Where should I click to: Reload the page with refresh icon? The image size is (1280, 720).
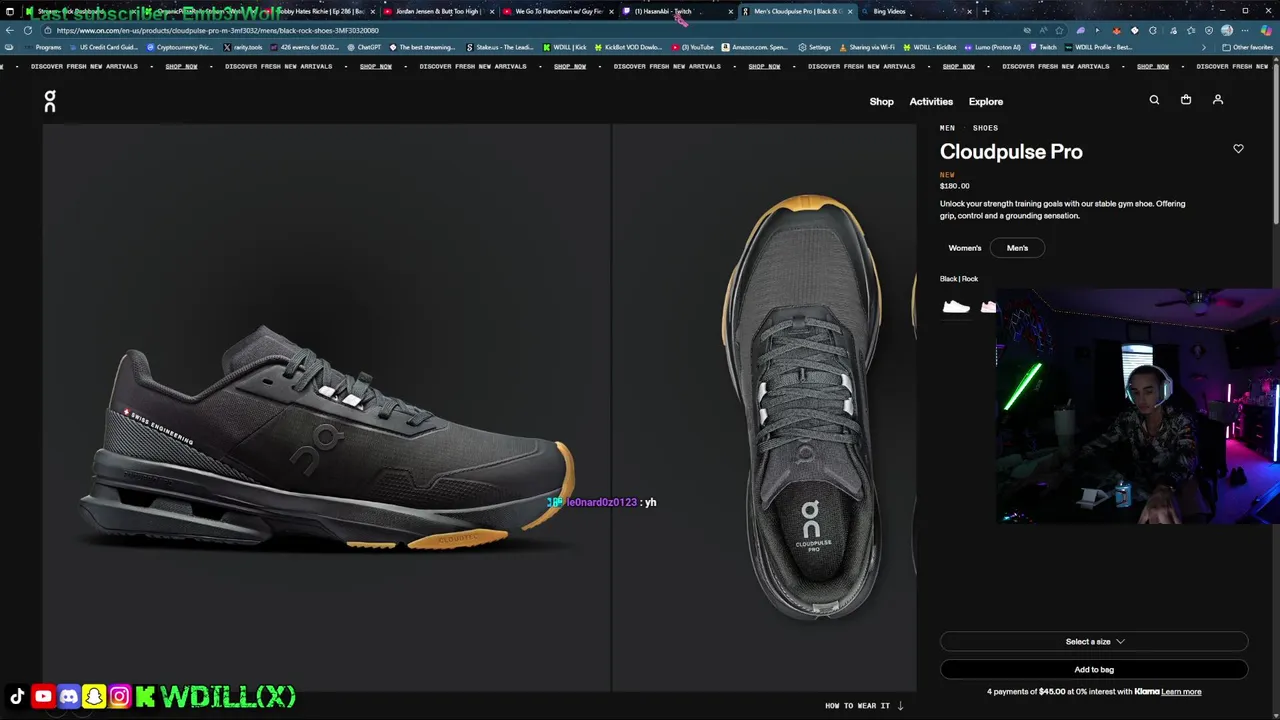pos(28,30)
